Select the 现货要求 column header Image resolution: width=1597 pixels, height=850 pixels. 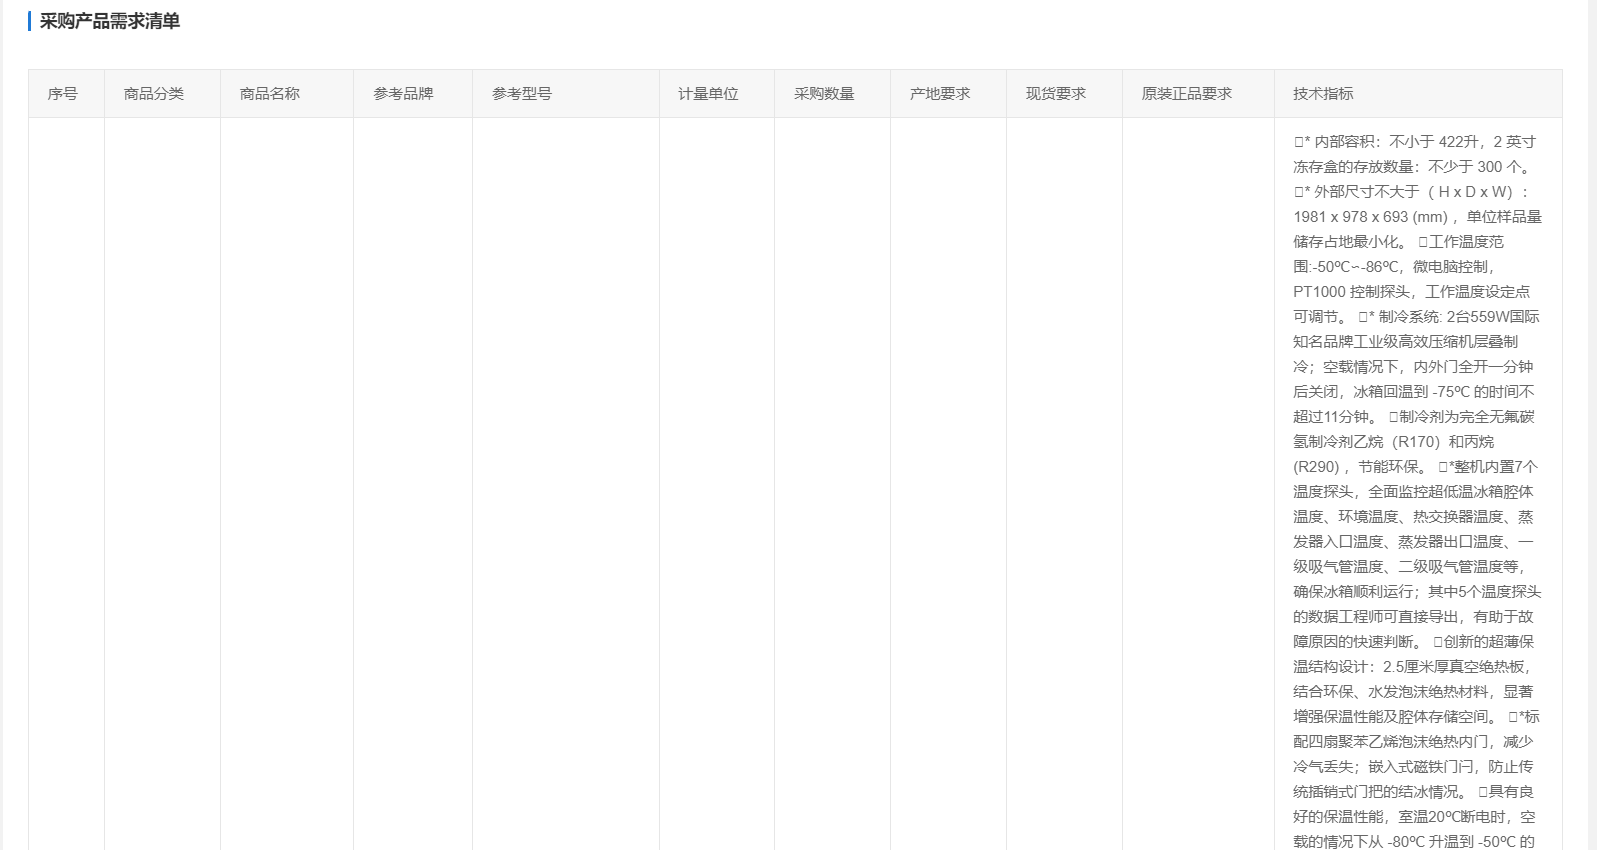point(1056,94)
